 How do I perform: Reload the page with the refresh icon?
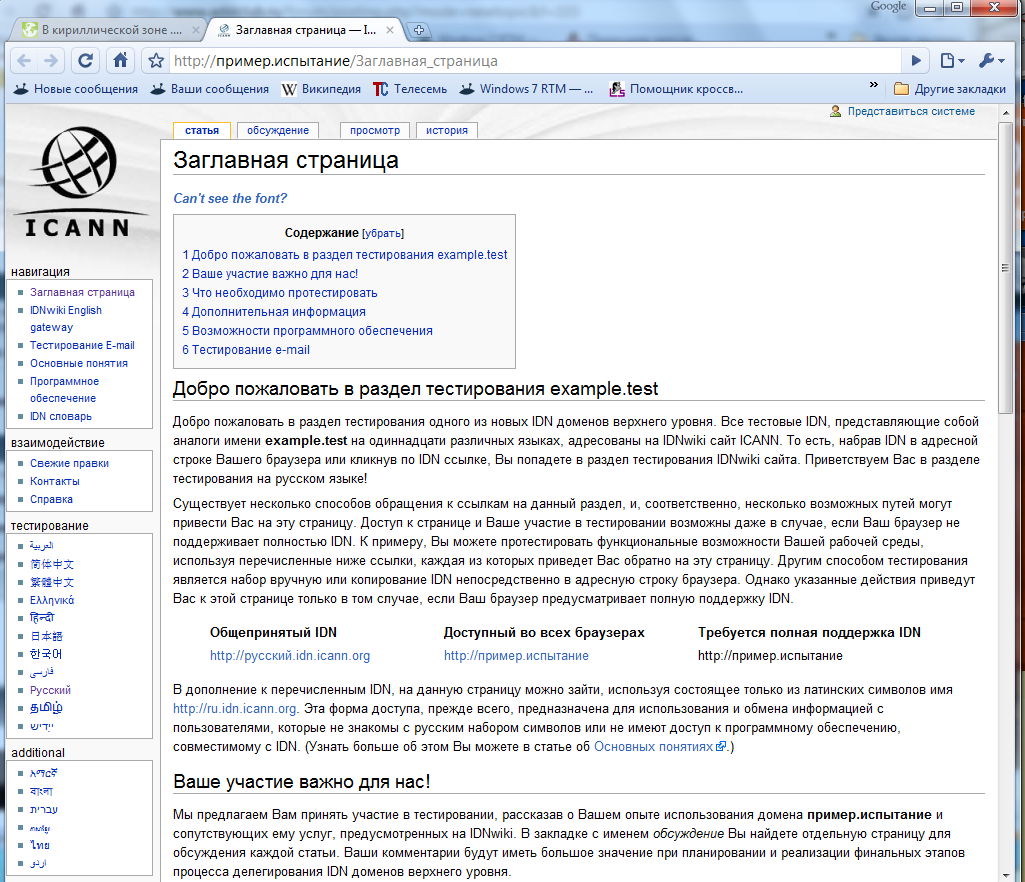pyautogui.click(x=85, y=61)
